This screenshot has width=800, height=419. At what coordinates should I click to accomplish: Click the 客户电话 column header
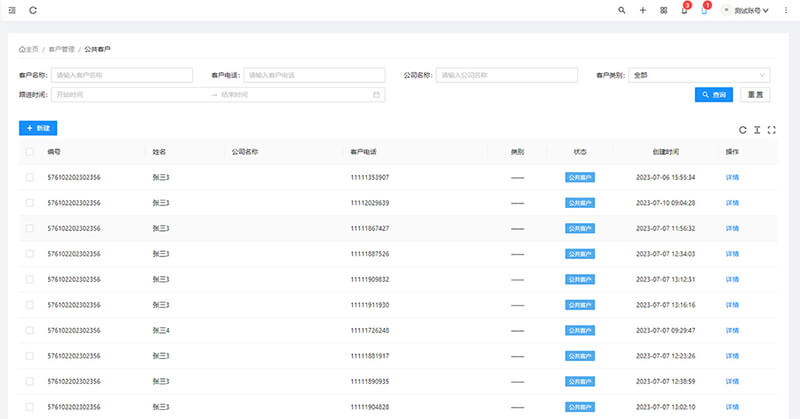[363, 152]
